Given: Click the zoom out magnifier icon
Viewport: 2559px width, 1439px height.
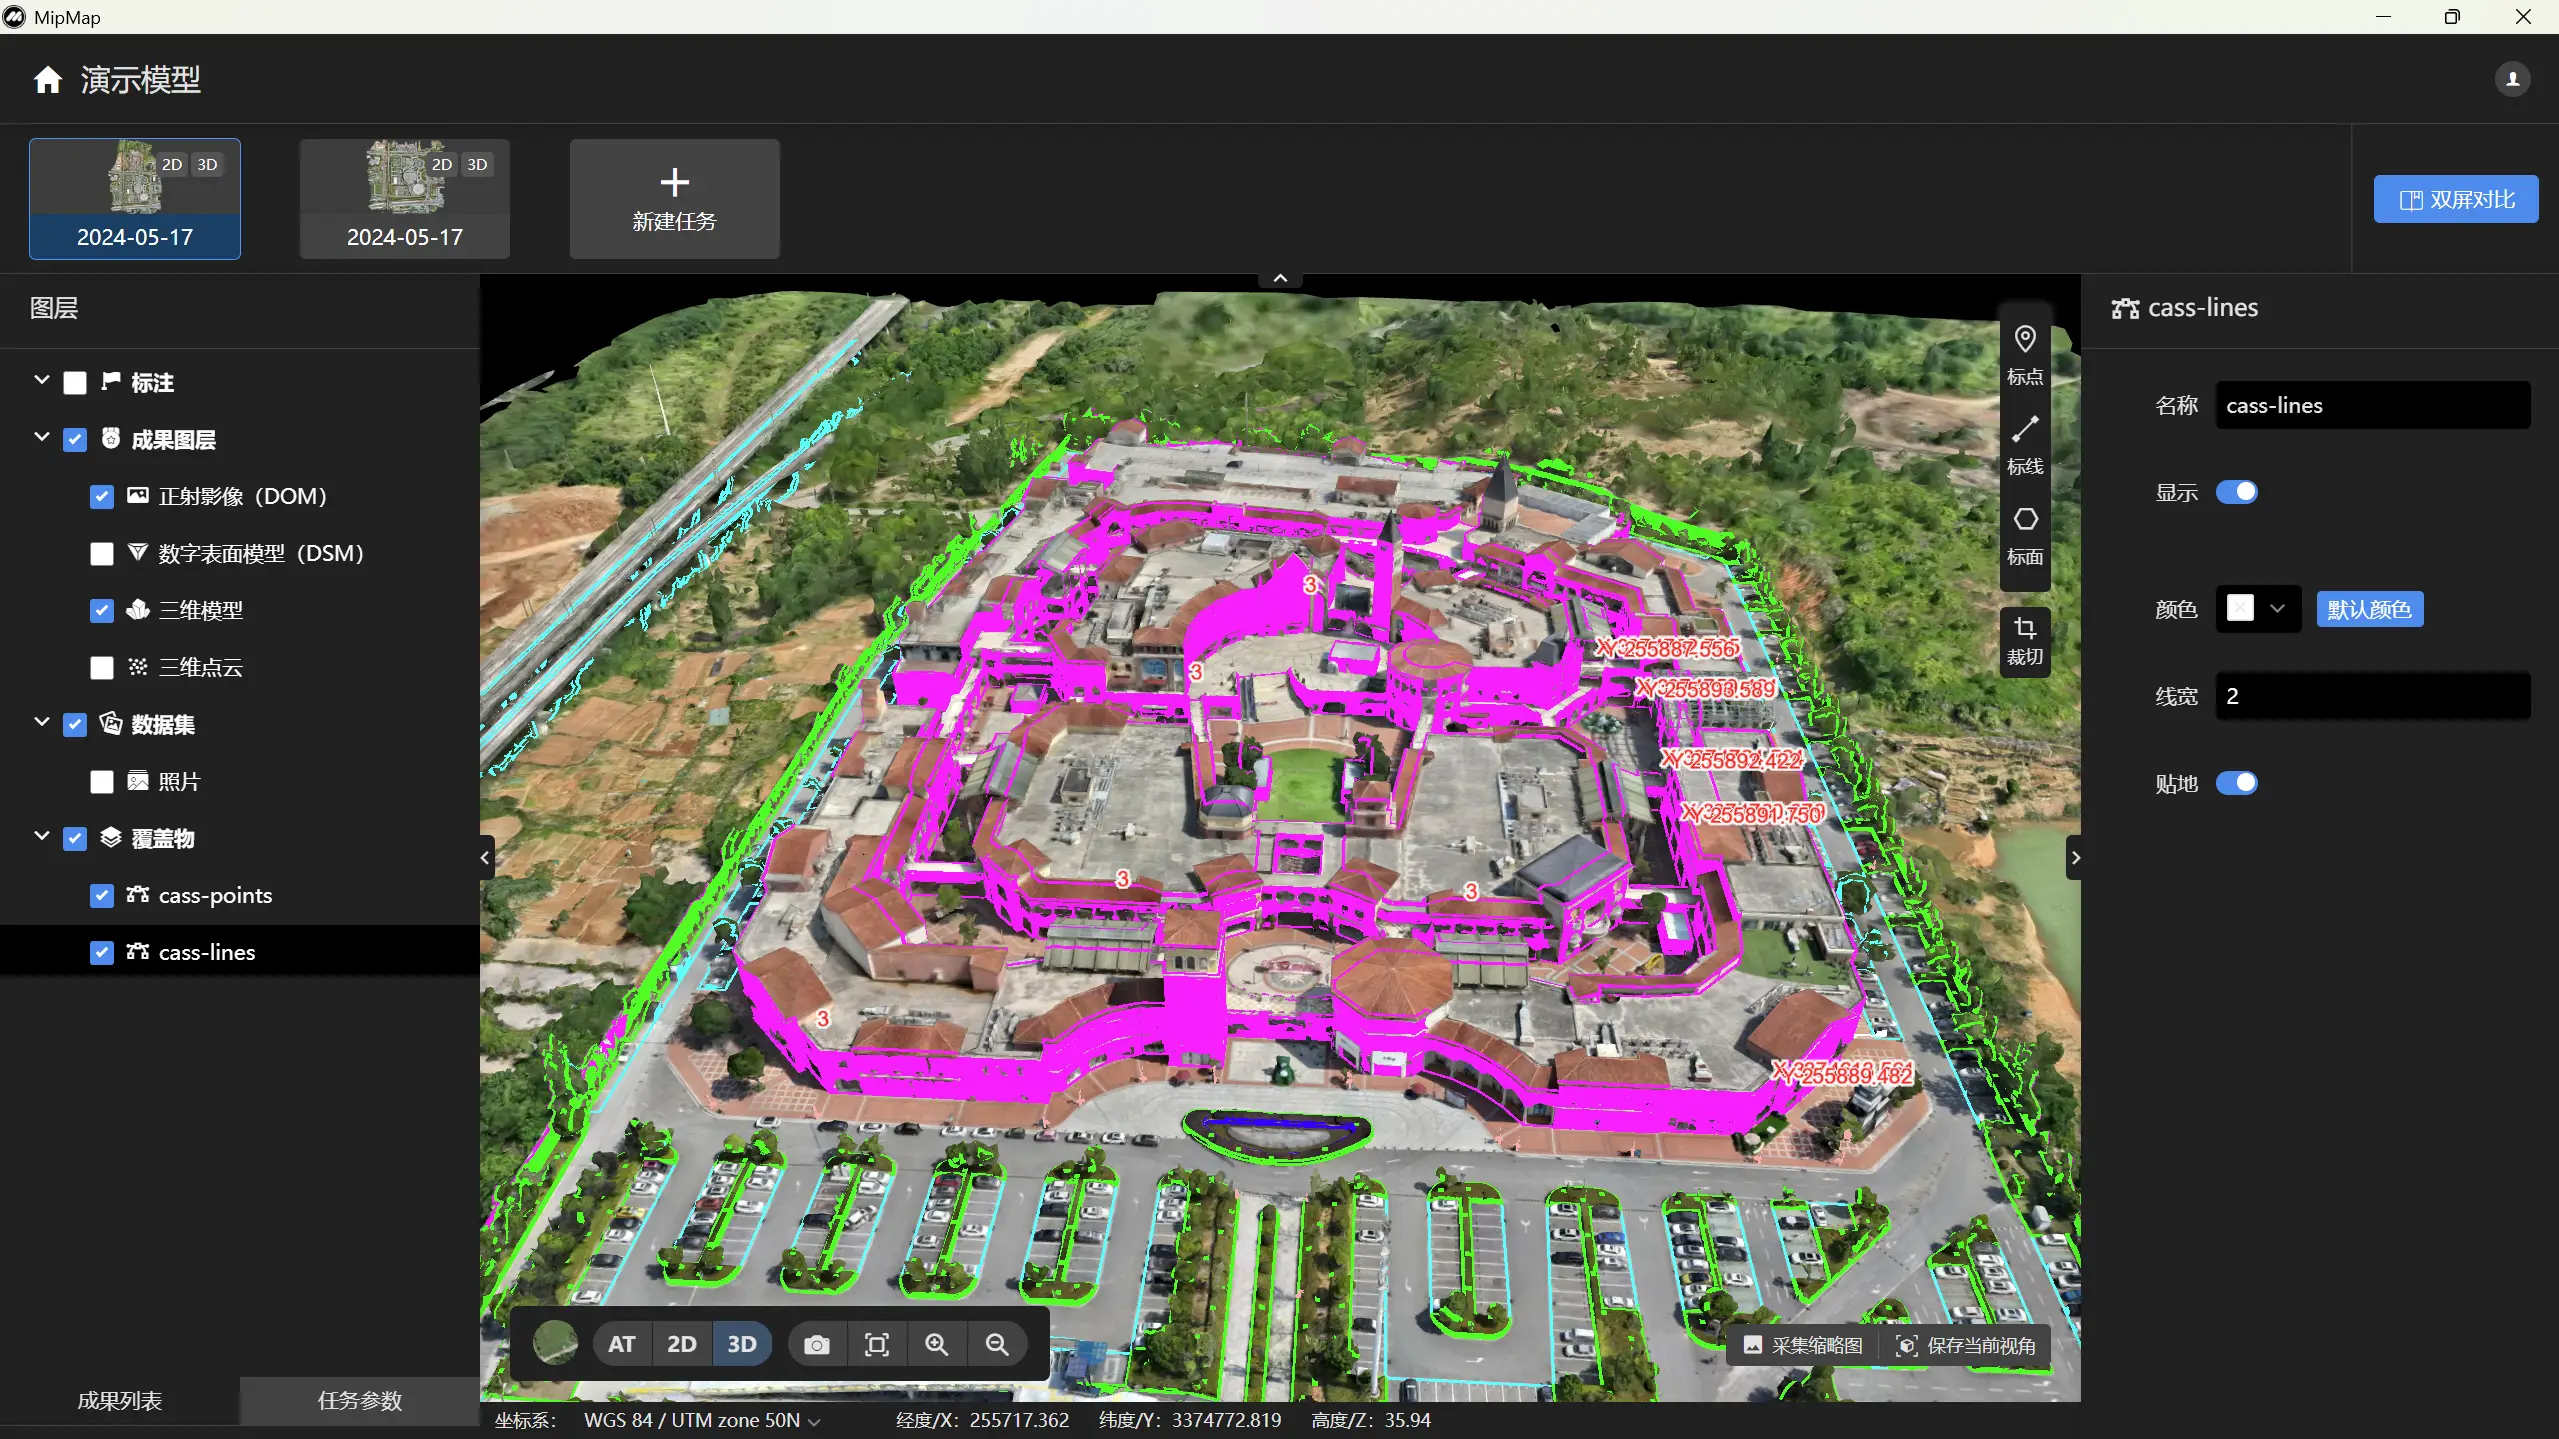Looking at the screenshot, I should tap(996, 1344).
